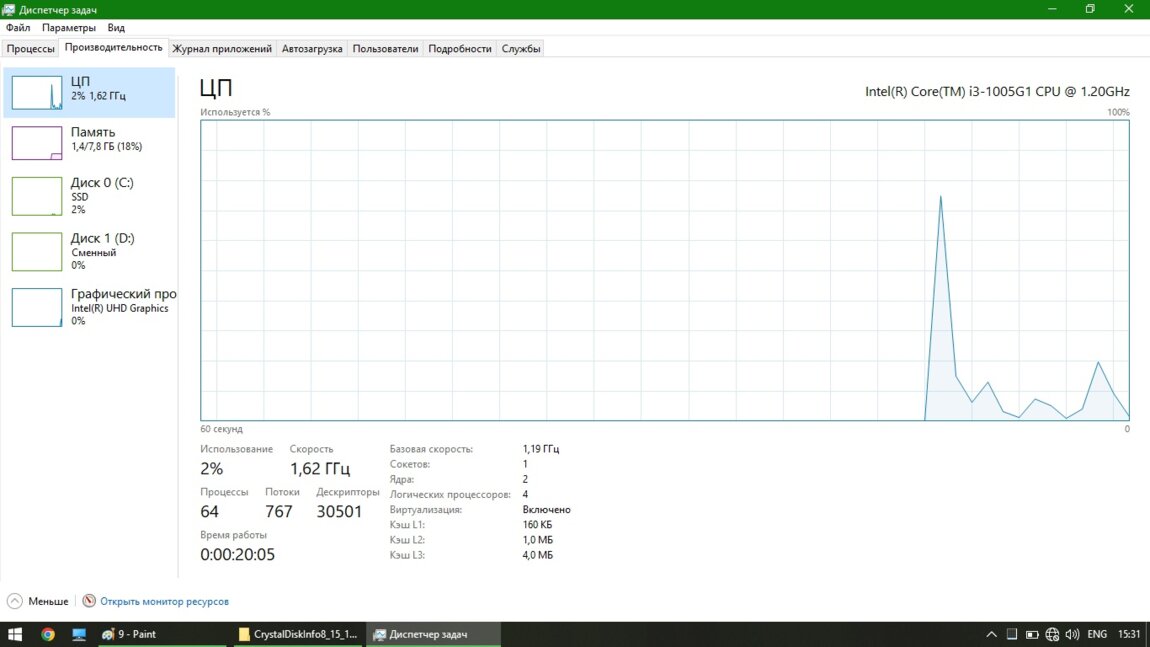Screen dimensions: 1150x647
Task: Click the Windows Start button
Action: pos(15,634)
